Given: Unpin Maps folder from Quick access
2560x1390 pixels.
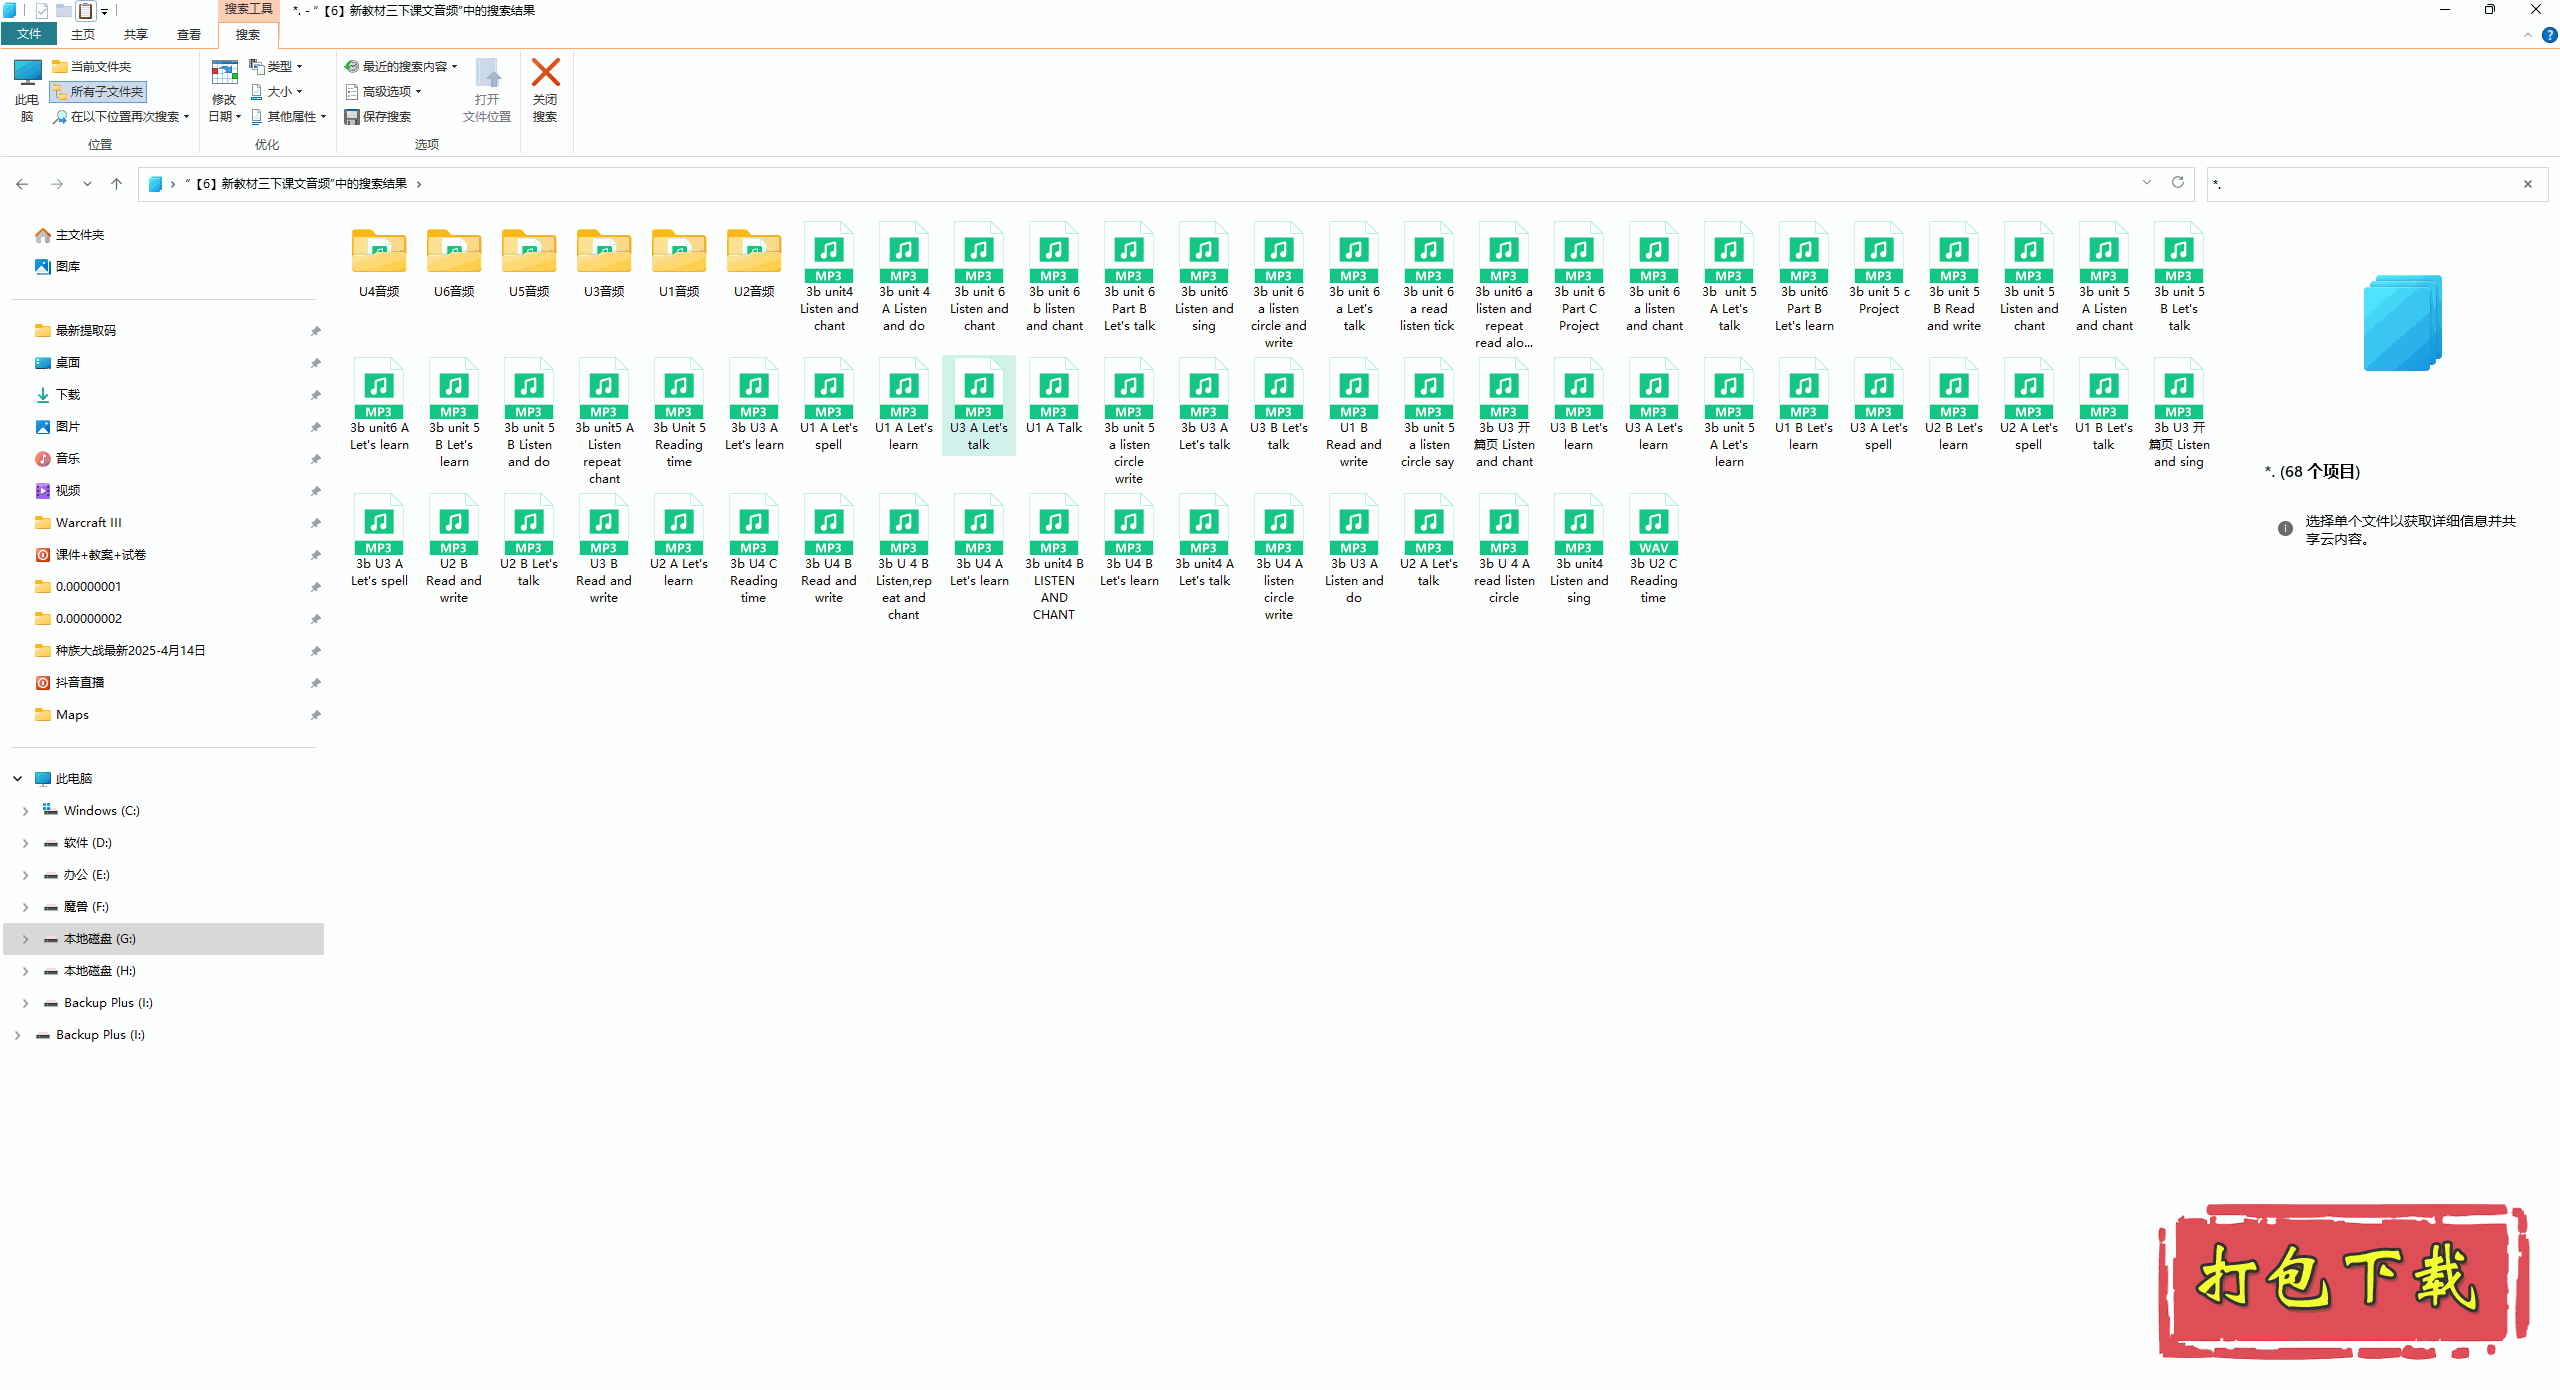Looking at the screenshot, I should 315,715.
